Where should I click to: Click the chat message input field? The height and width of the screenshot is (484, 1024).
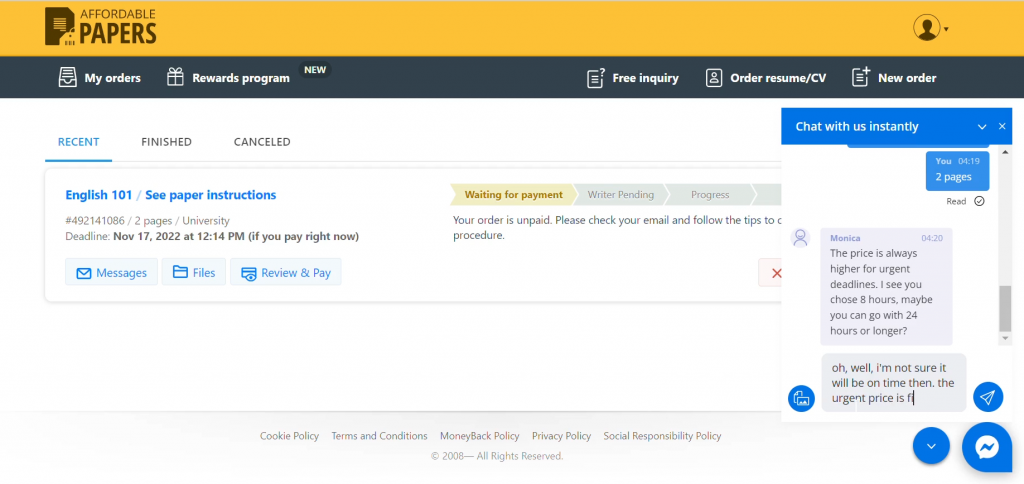click(x=893, y=382)
